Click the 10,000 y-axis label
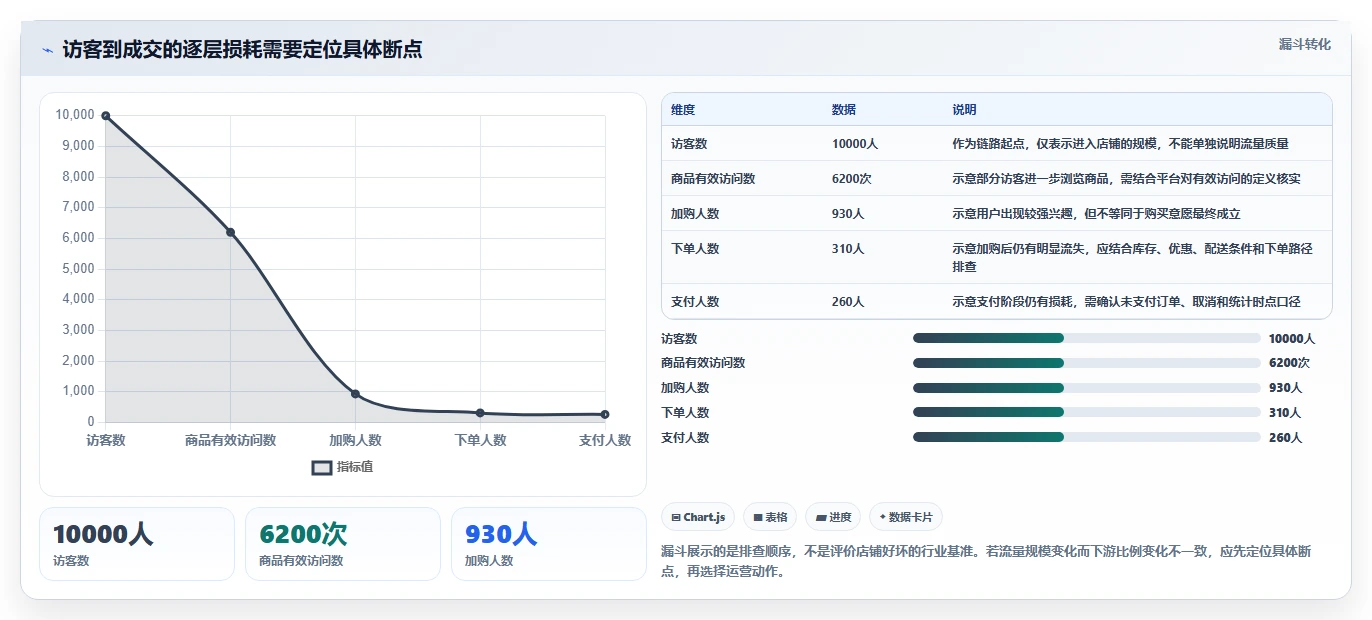 point(75,115)
